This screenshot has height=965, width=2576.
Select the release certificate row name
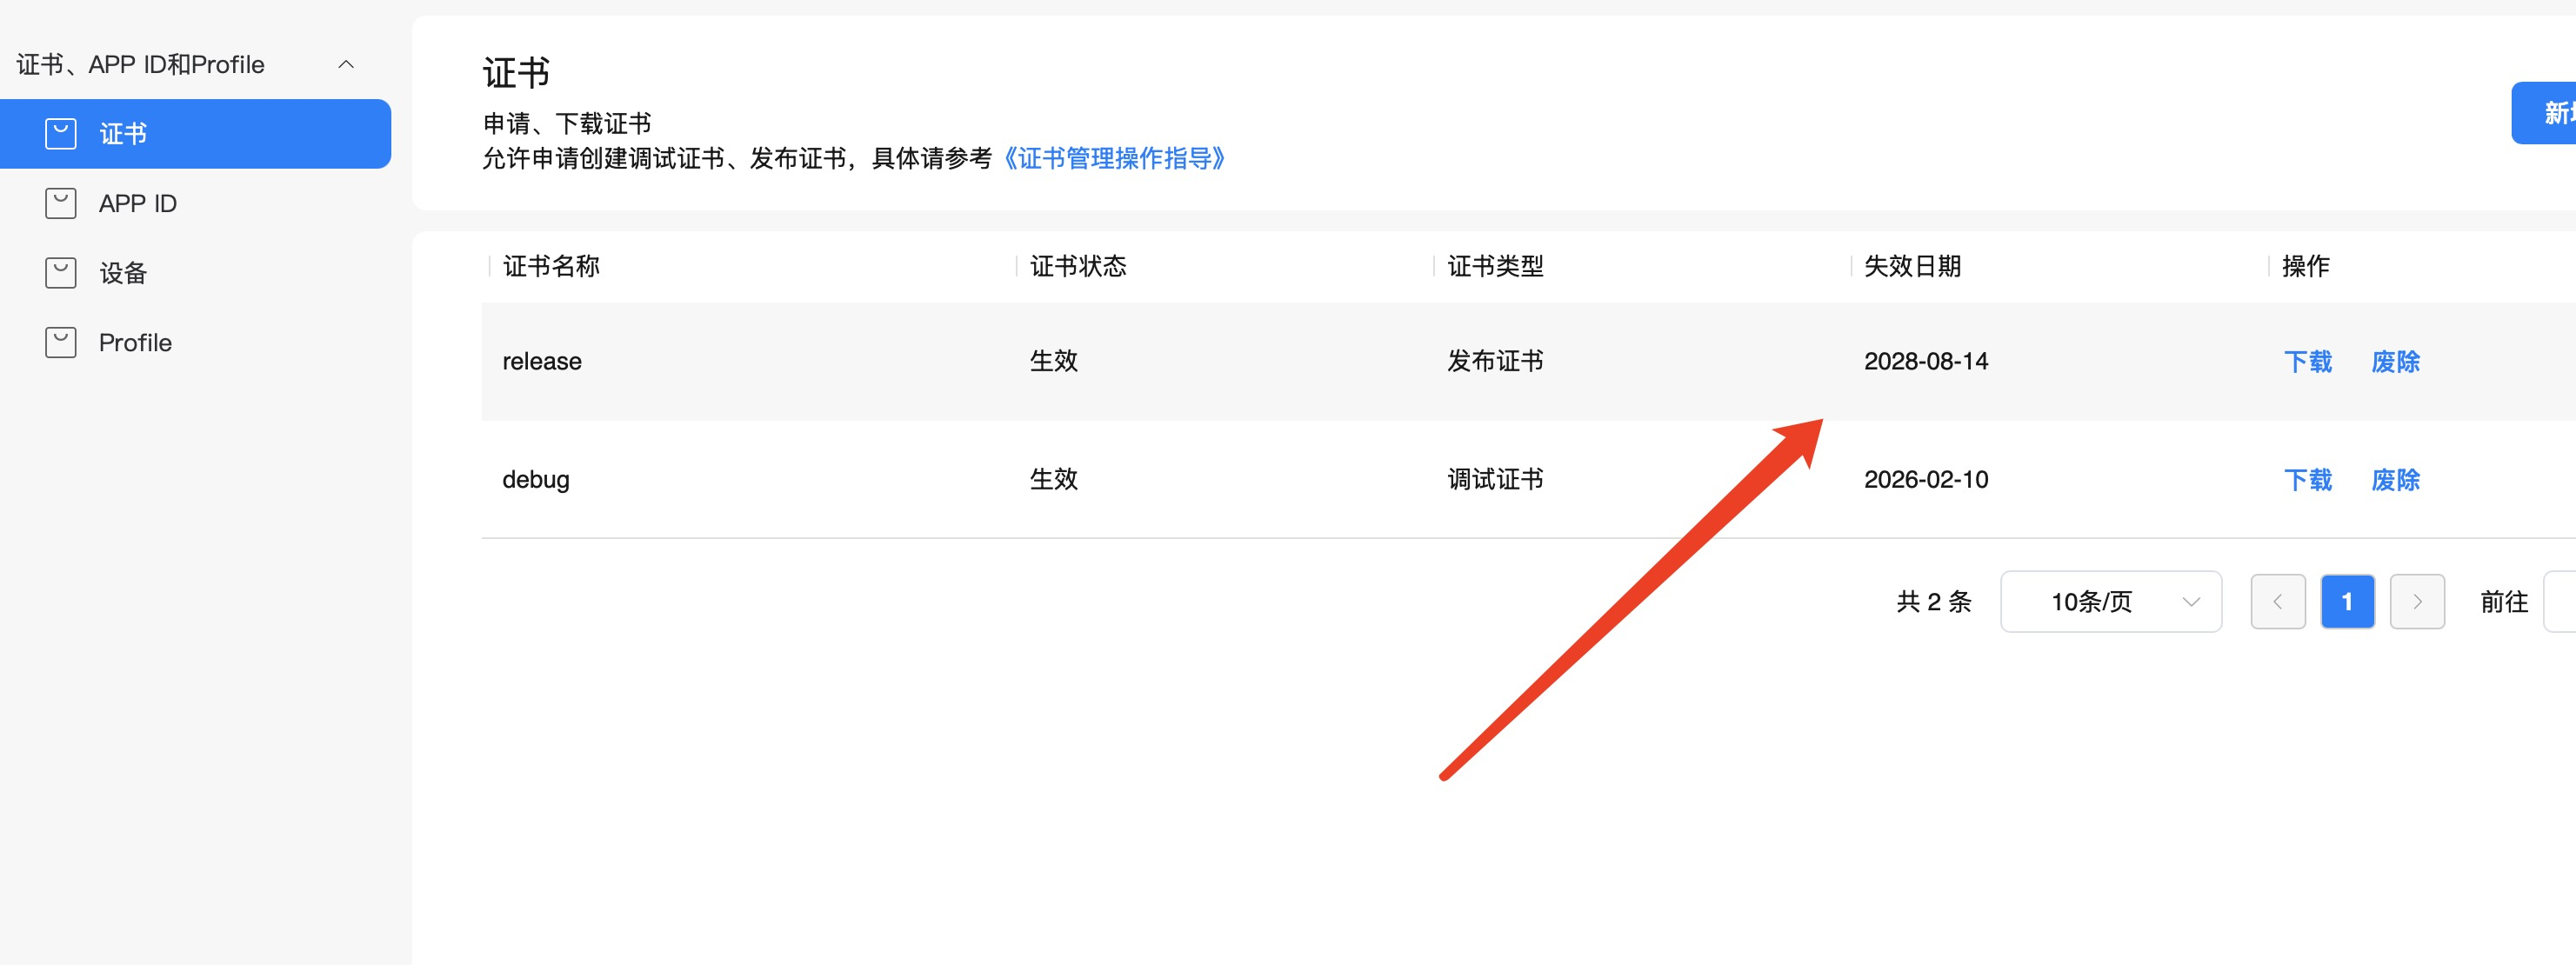[541, 362]
